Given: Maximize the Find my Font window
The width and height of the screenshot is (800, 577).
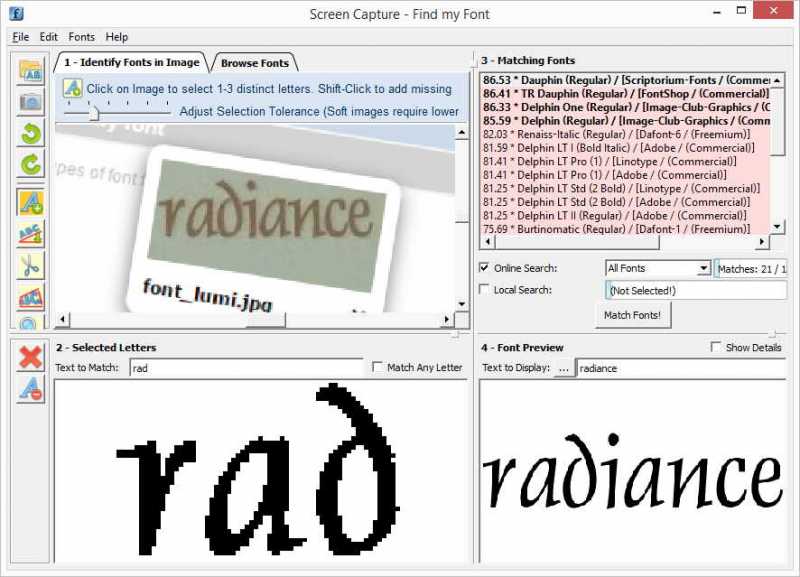Looking at the screenshot, I should point(741,11).
